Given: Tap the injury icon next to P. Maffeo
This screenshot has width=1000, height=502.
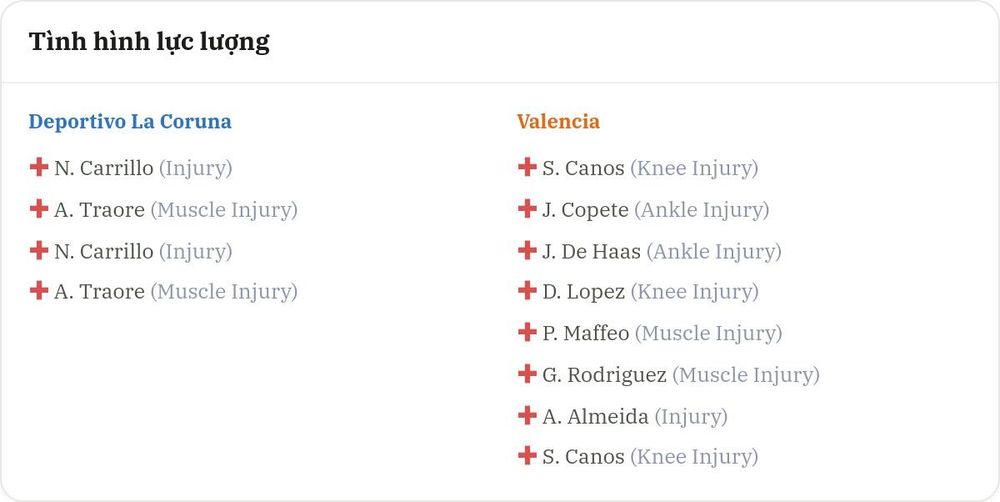Looking at the screenshot, I should click(x=527, y=332).
